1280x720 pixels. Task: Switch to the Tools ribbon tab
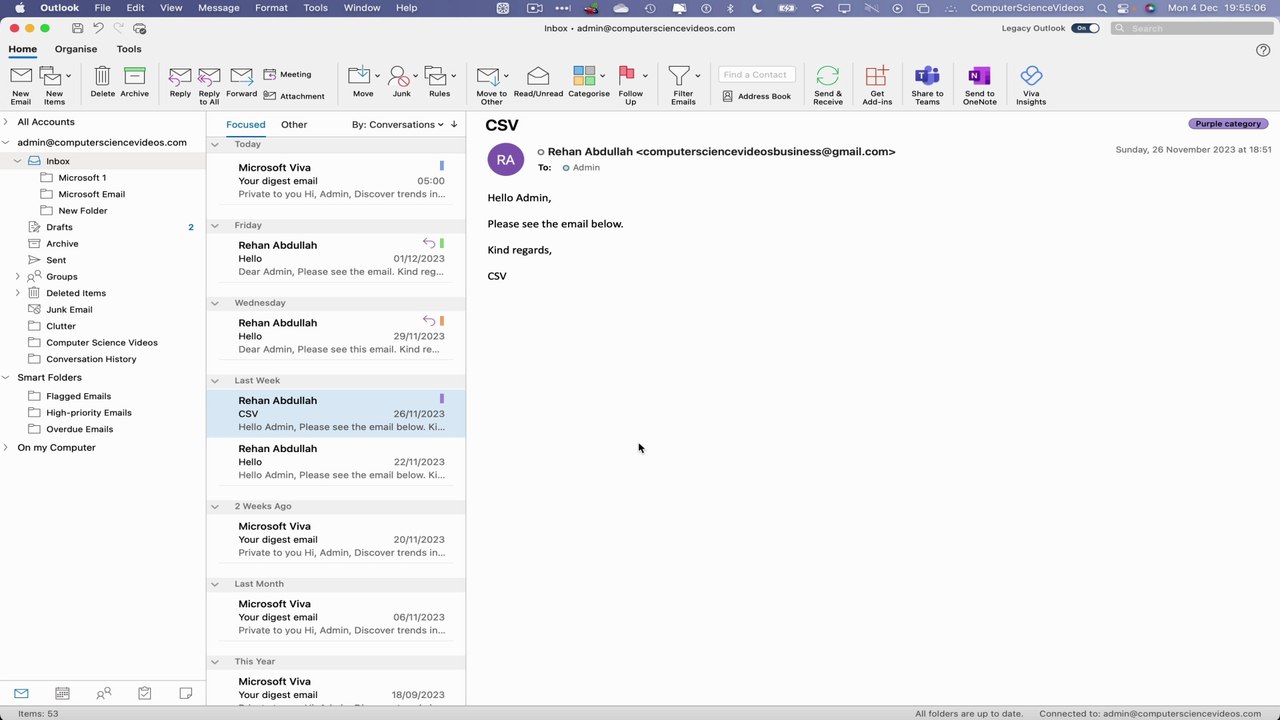pos(129,49)
